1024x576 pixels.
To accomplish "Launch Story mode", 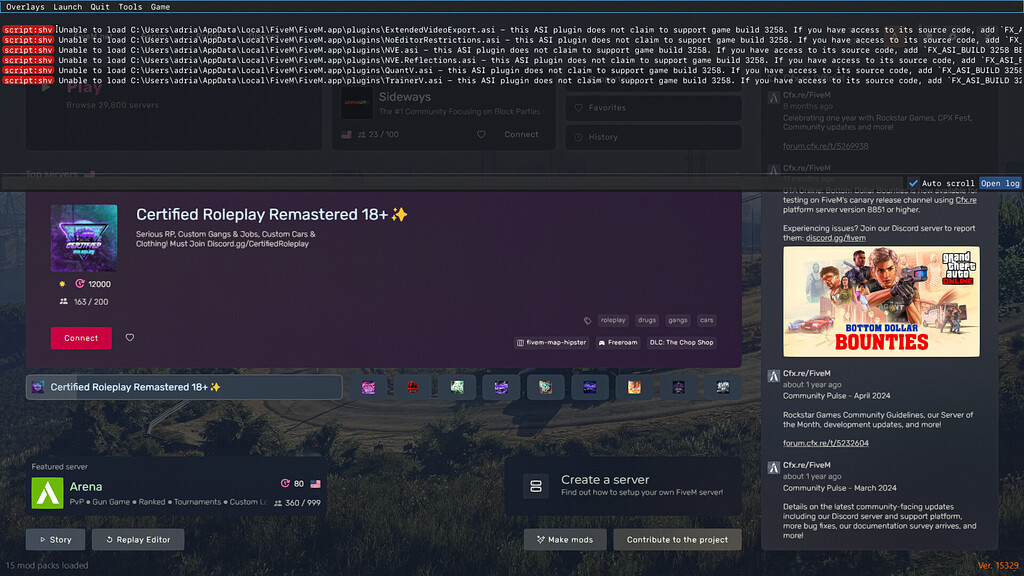I will (56, 539).
